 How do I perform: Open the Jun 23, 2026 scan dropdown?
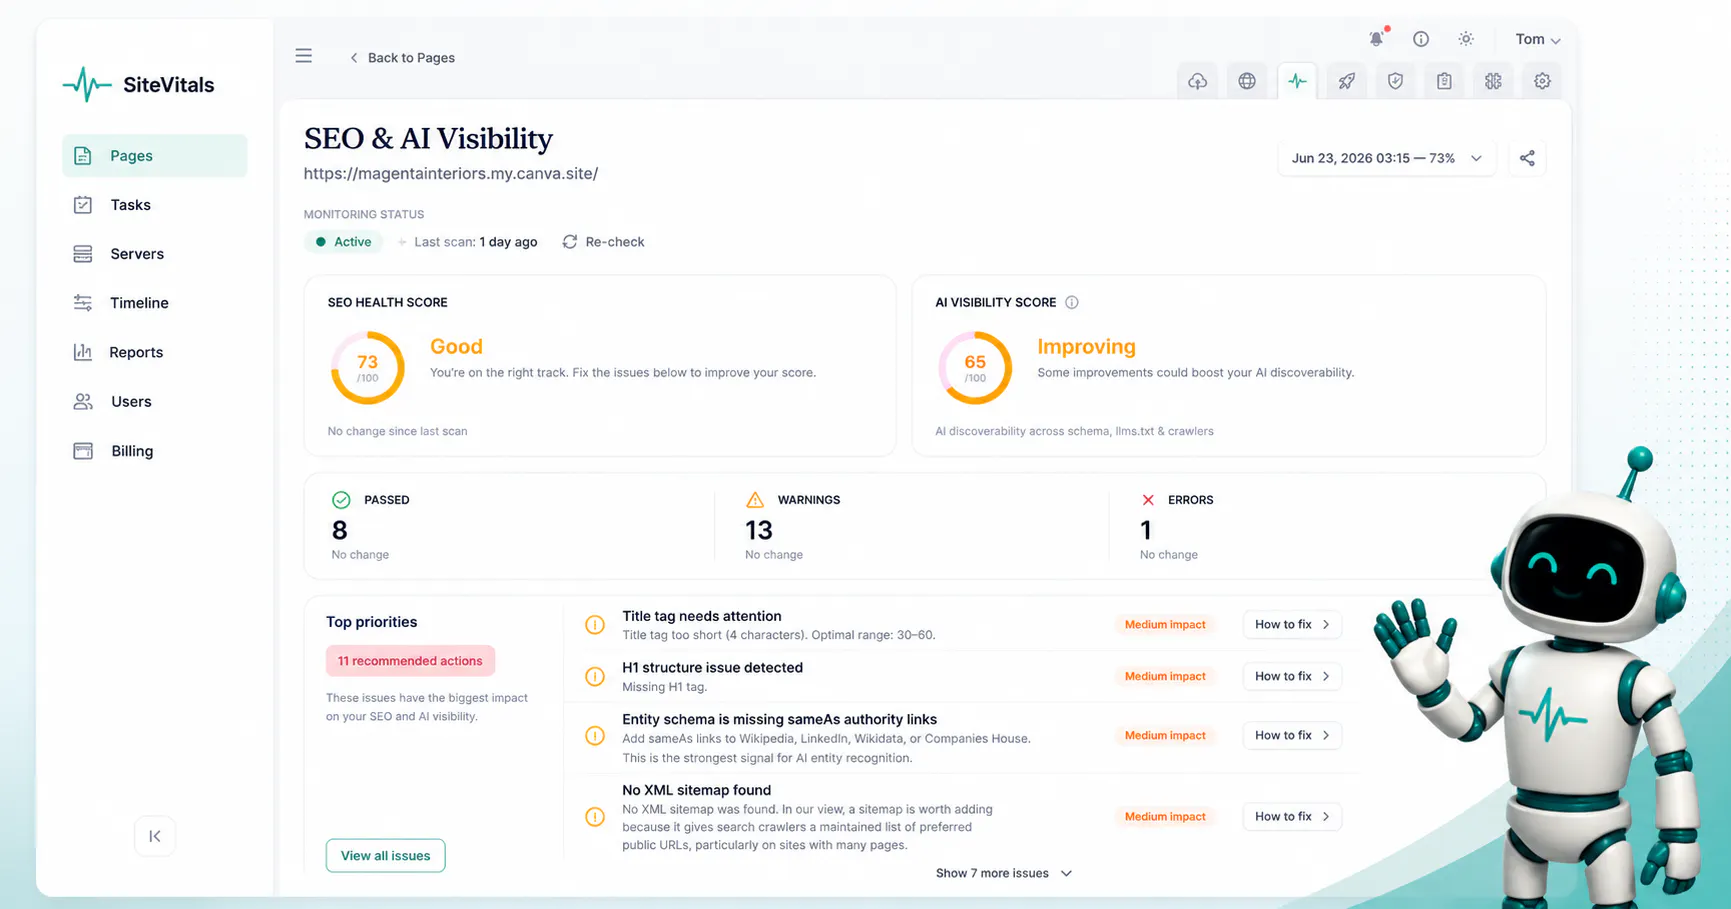tap(1387, 158)
